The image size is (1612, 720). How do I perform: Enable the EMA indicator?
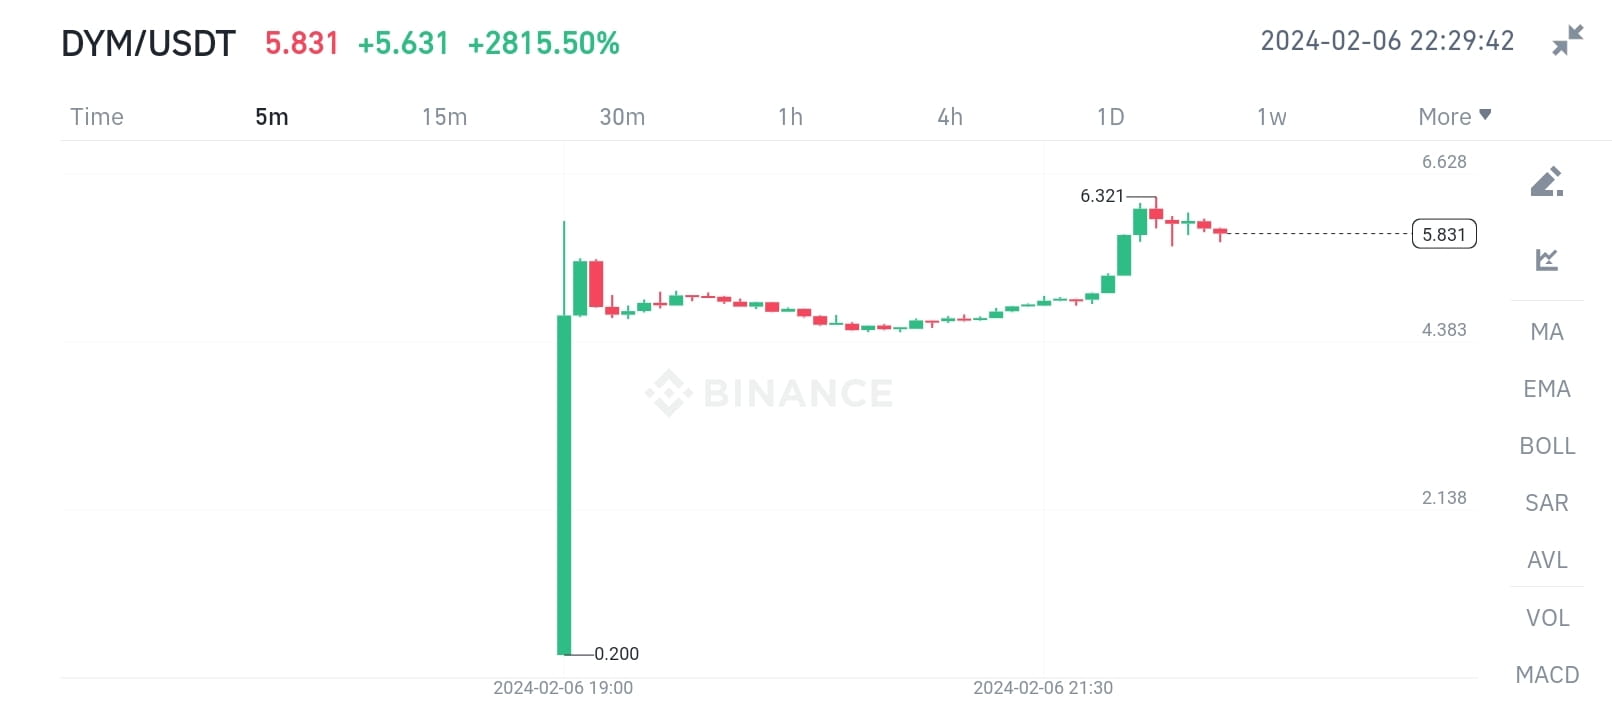click(x=1546, y=389)
